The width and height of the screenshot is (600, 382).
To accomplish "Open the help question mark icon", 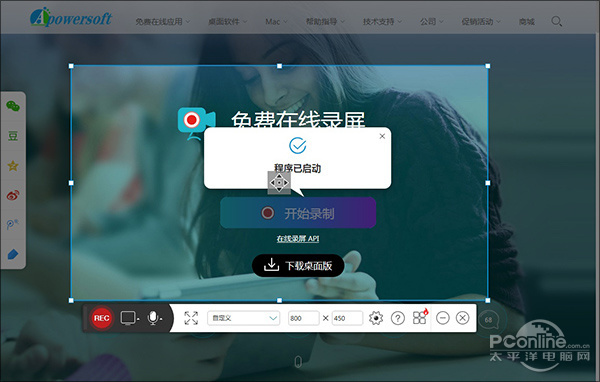I will 398,318.
